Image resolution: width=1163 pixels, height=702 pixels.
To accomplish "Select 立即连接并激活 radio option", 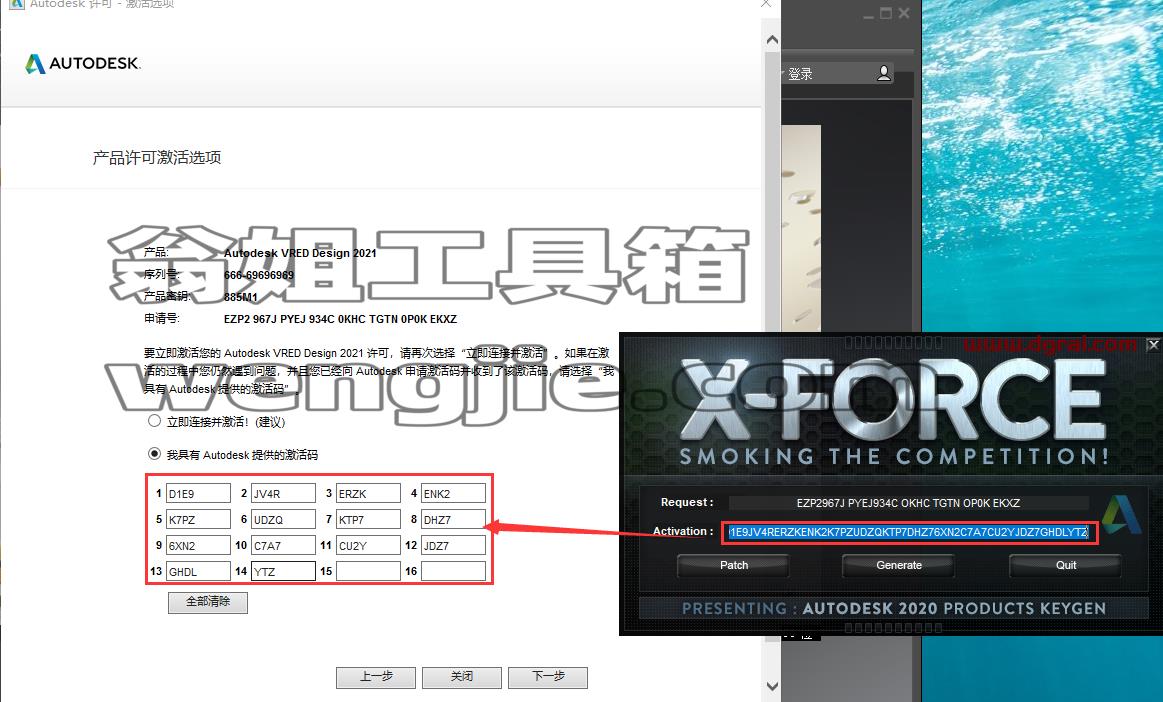I will click(154, 421).
